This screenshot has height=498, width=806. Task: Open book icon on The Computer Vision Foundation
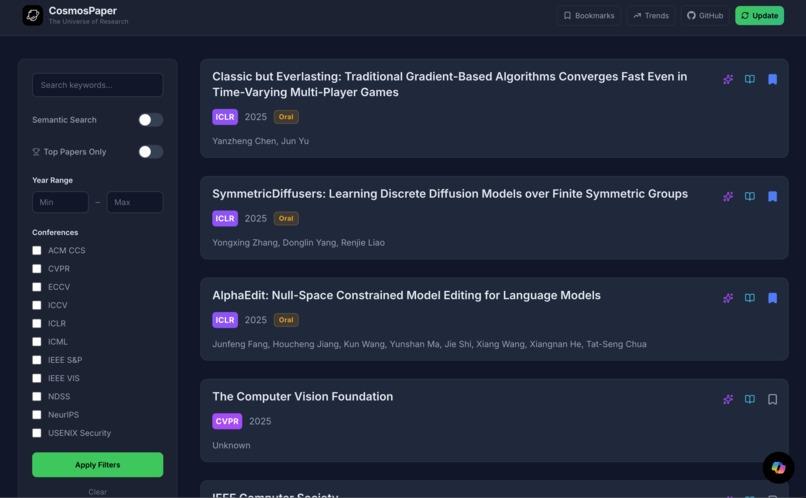click(x=750, y=399)
